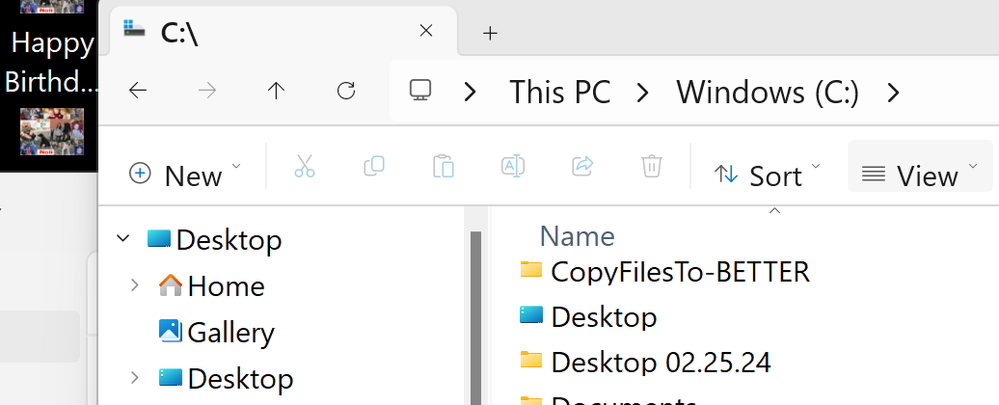
Task: Go up one folder level arrow
Action: coord(276,91)
